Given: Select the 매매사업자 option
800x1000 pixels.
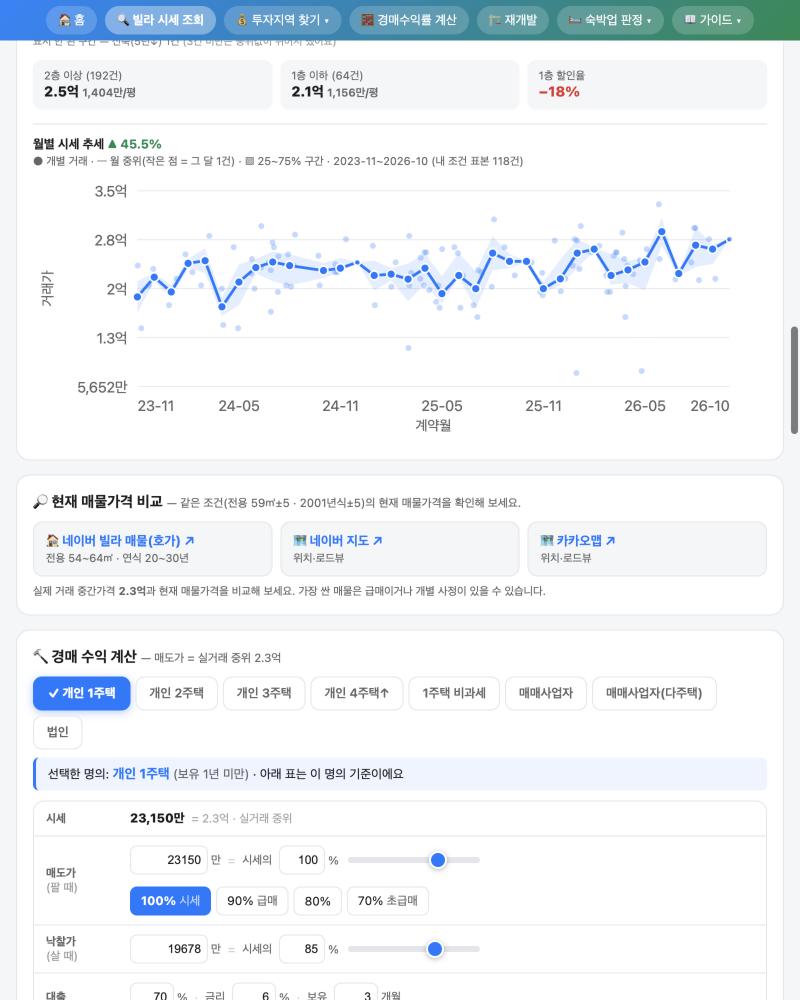Looking at the screenshot, I should coord(546,693).
